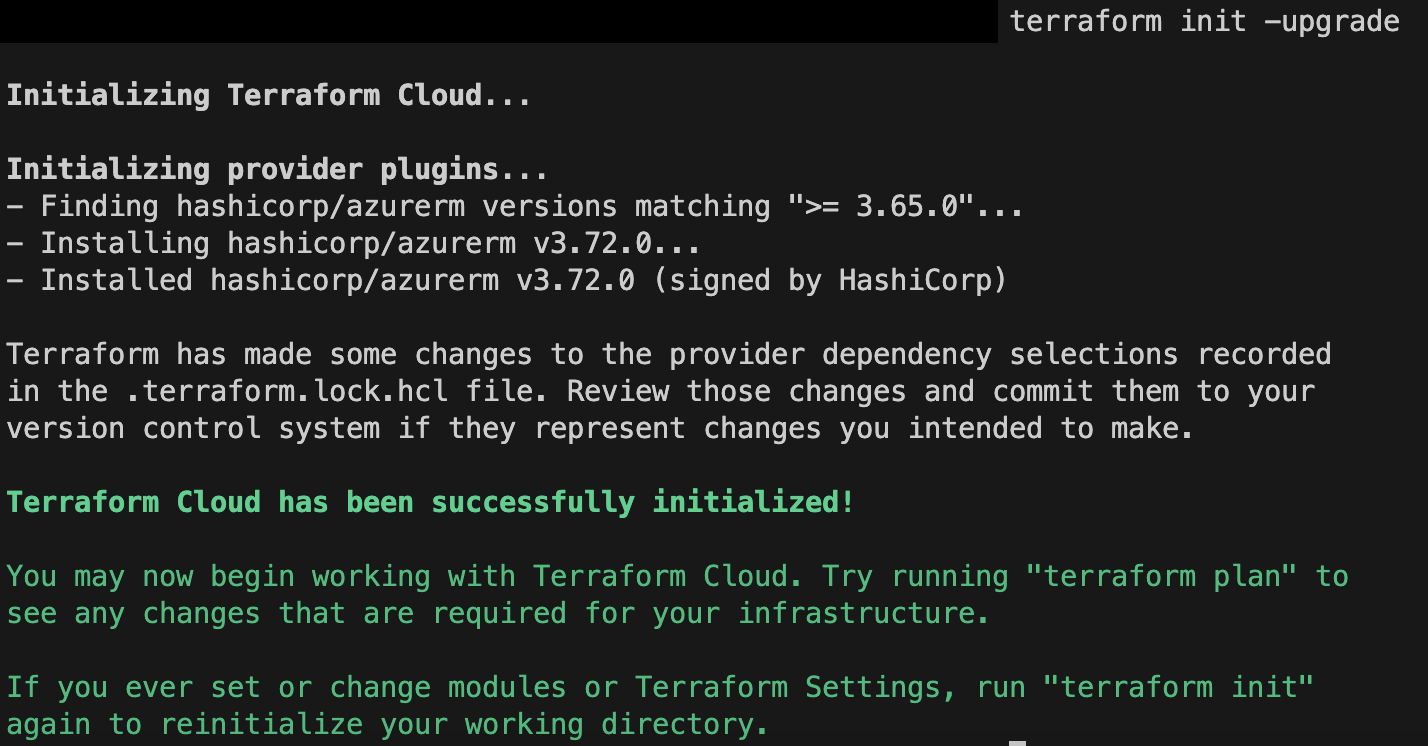1428x746 pixels.
Task: Select the "Initializing Terraform Cloud..." heading line
Action: pyautogui.click(x=268, y=95)
